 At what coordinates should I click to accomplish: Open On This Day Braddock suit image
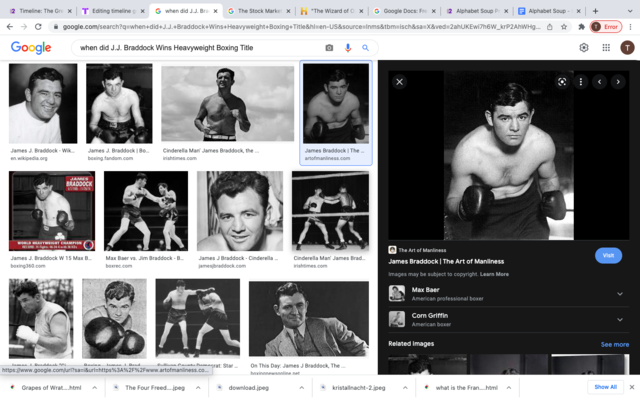click(x=309, y=318)
